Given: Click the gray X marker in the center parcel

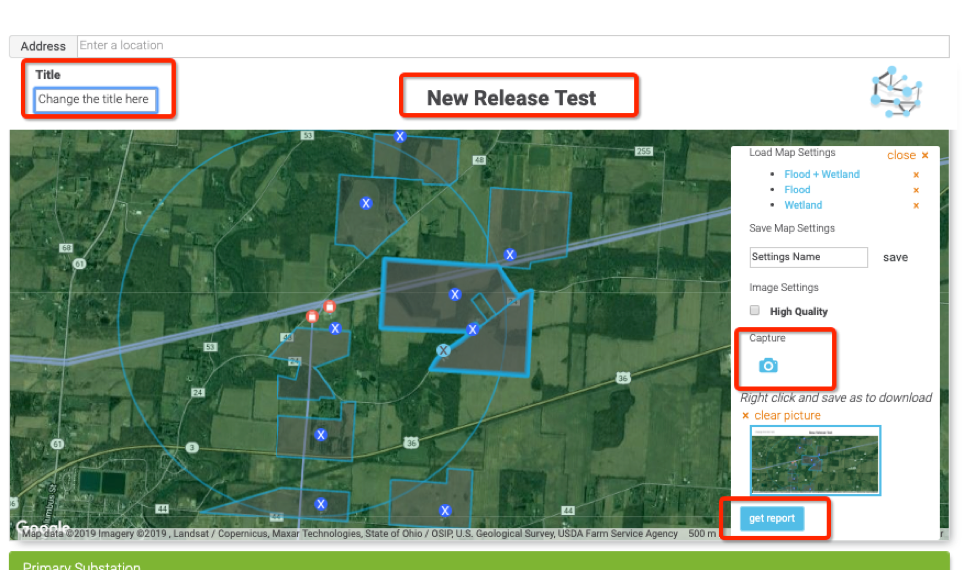Looking at the screenshot, I should click(443, 350).
